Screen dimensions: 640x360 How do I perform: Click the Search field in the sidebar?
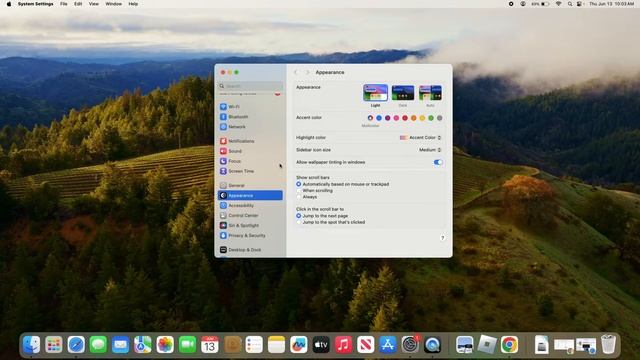coord(250,86)
